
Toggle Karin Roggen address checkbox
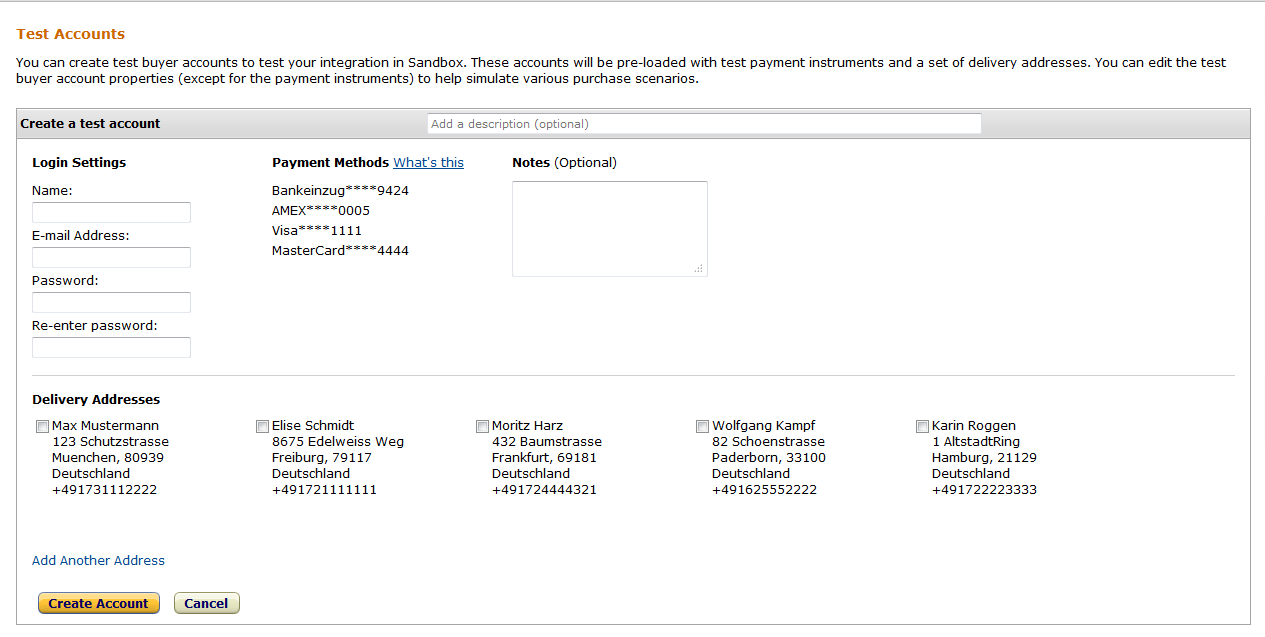922,426
